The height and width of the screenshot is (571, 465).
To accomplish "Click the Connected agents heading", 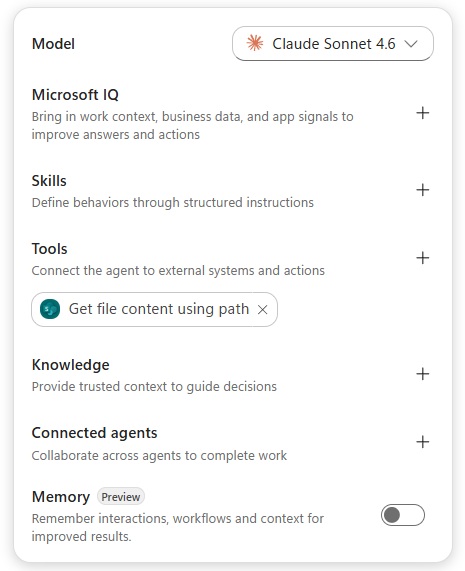I will pos(94,433).
